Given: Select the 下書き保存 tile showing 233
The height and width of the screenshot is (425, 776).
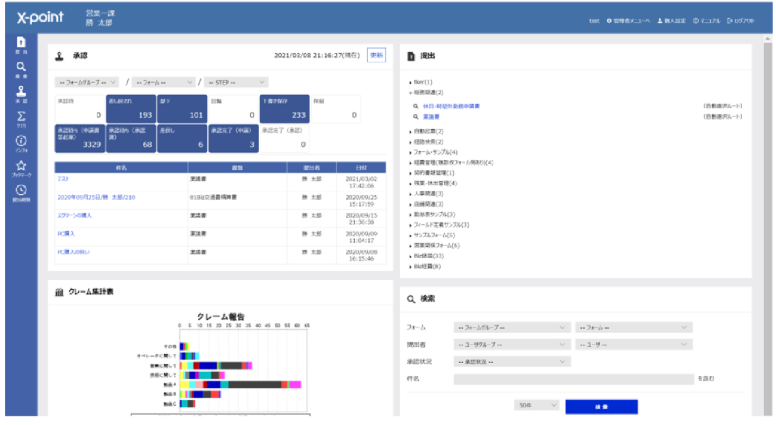Looking at the screenshot, I should 285,109.
